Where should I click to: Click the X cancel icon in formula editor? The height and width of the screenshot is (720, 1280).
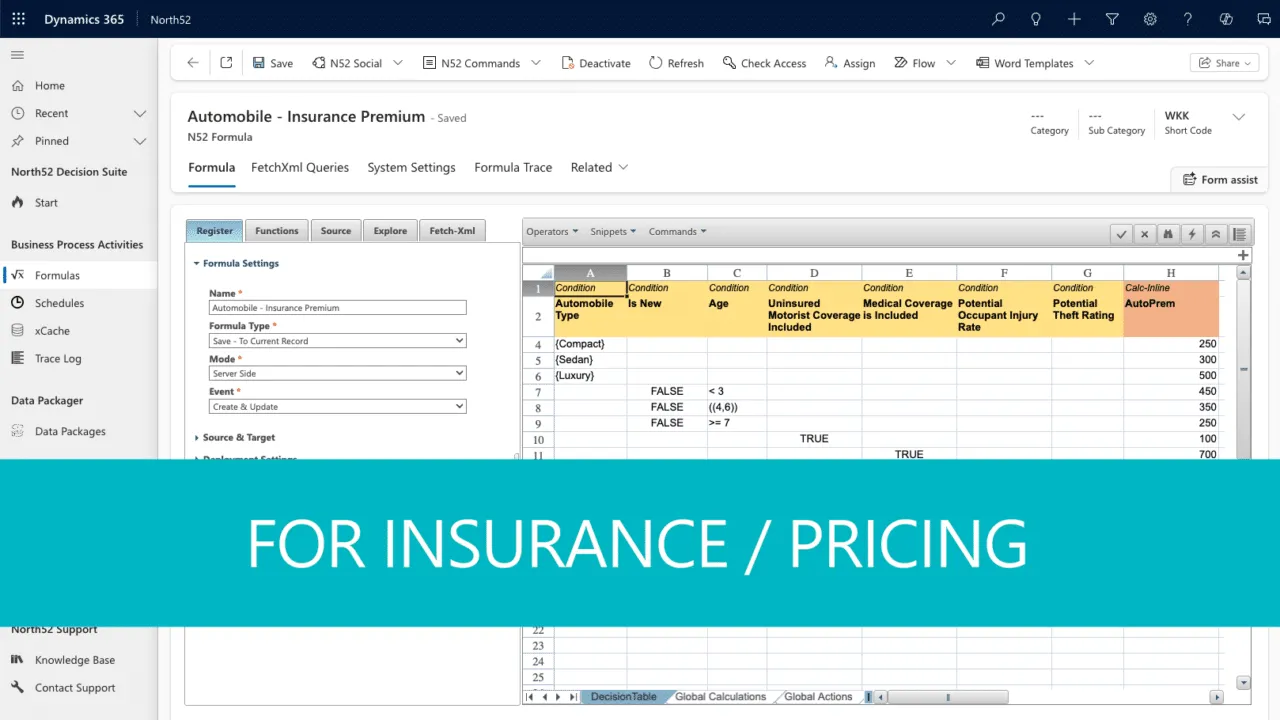coord(1145,234)
